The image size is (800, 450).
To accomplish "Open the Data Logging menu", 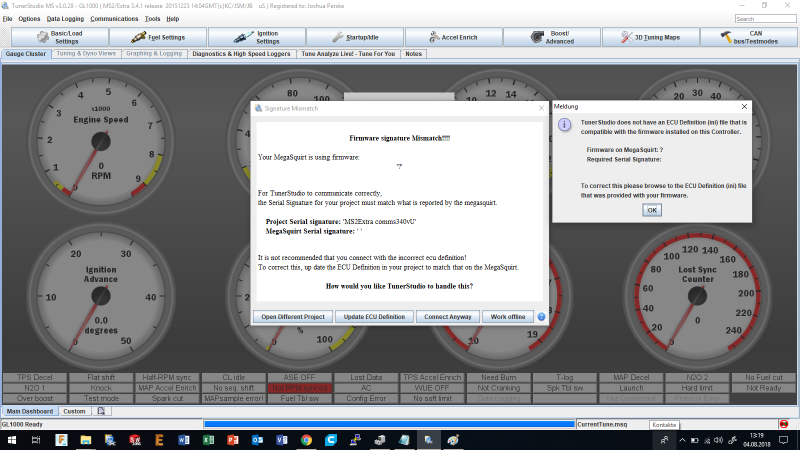I will (66, 19).
